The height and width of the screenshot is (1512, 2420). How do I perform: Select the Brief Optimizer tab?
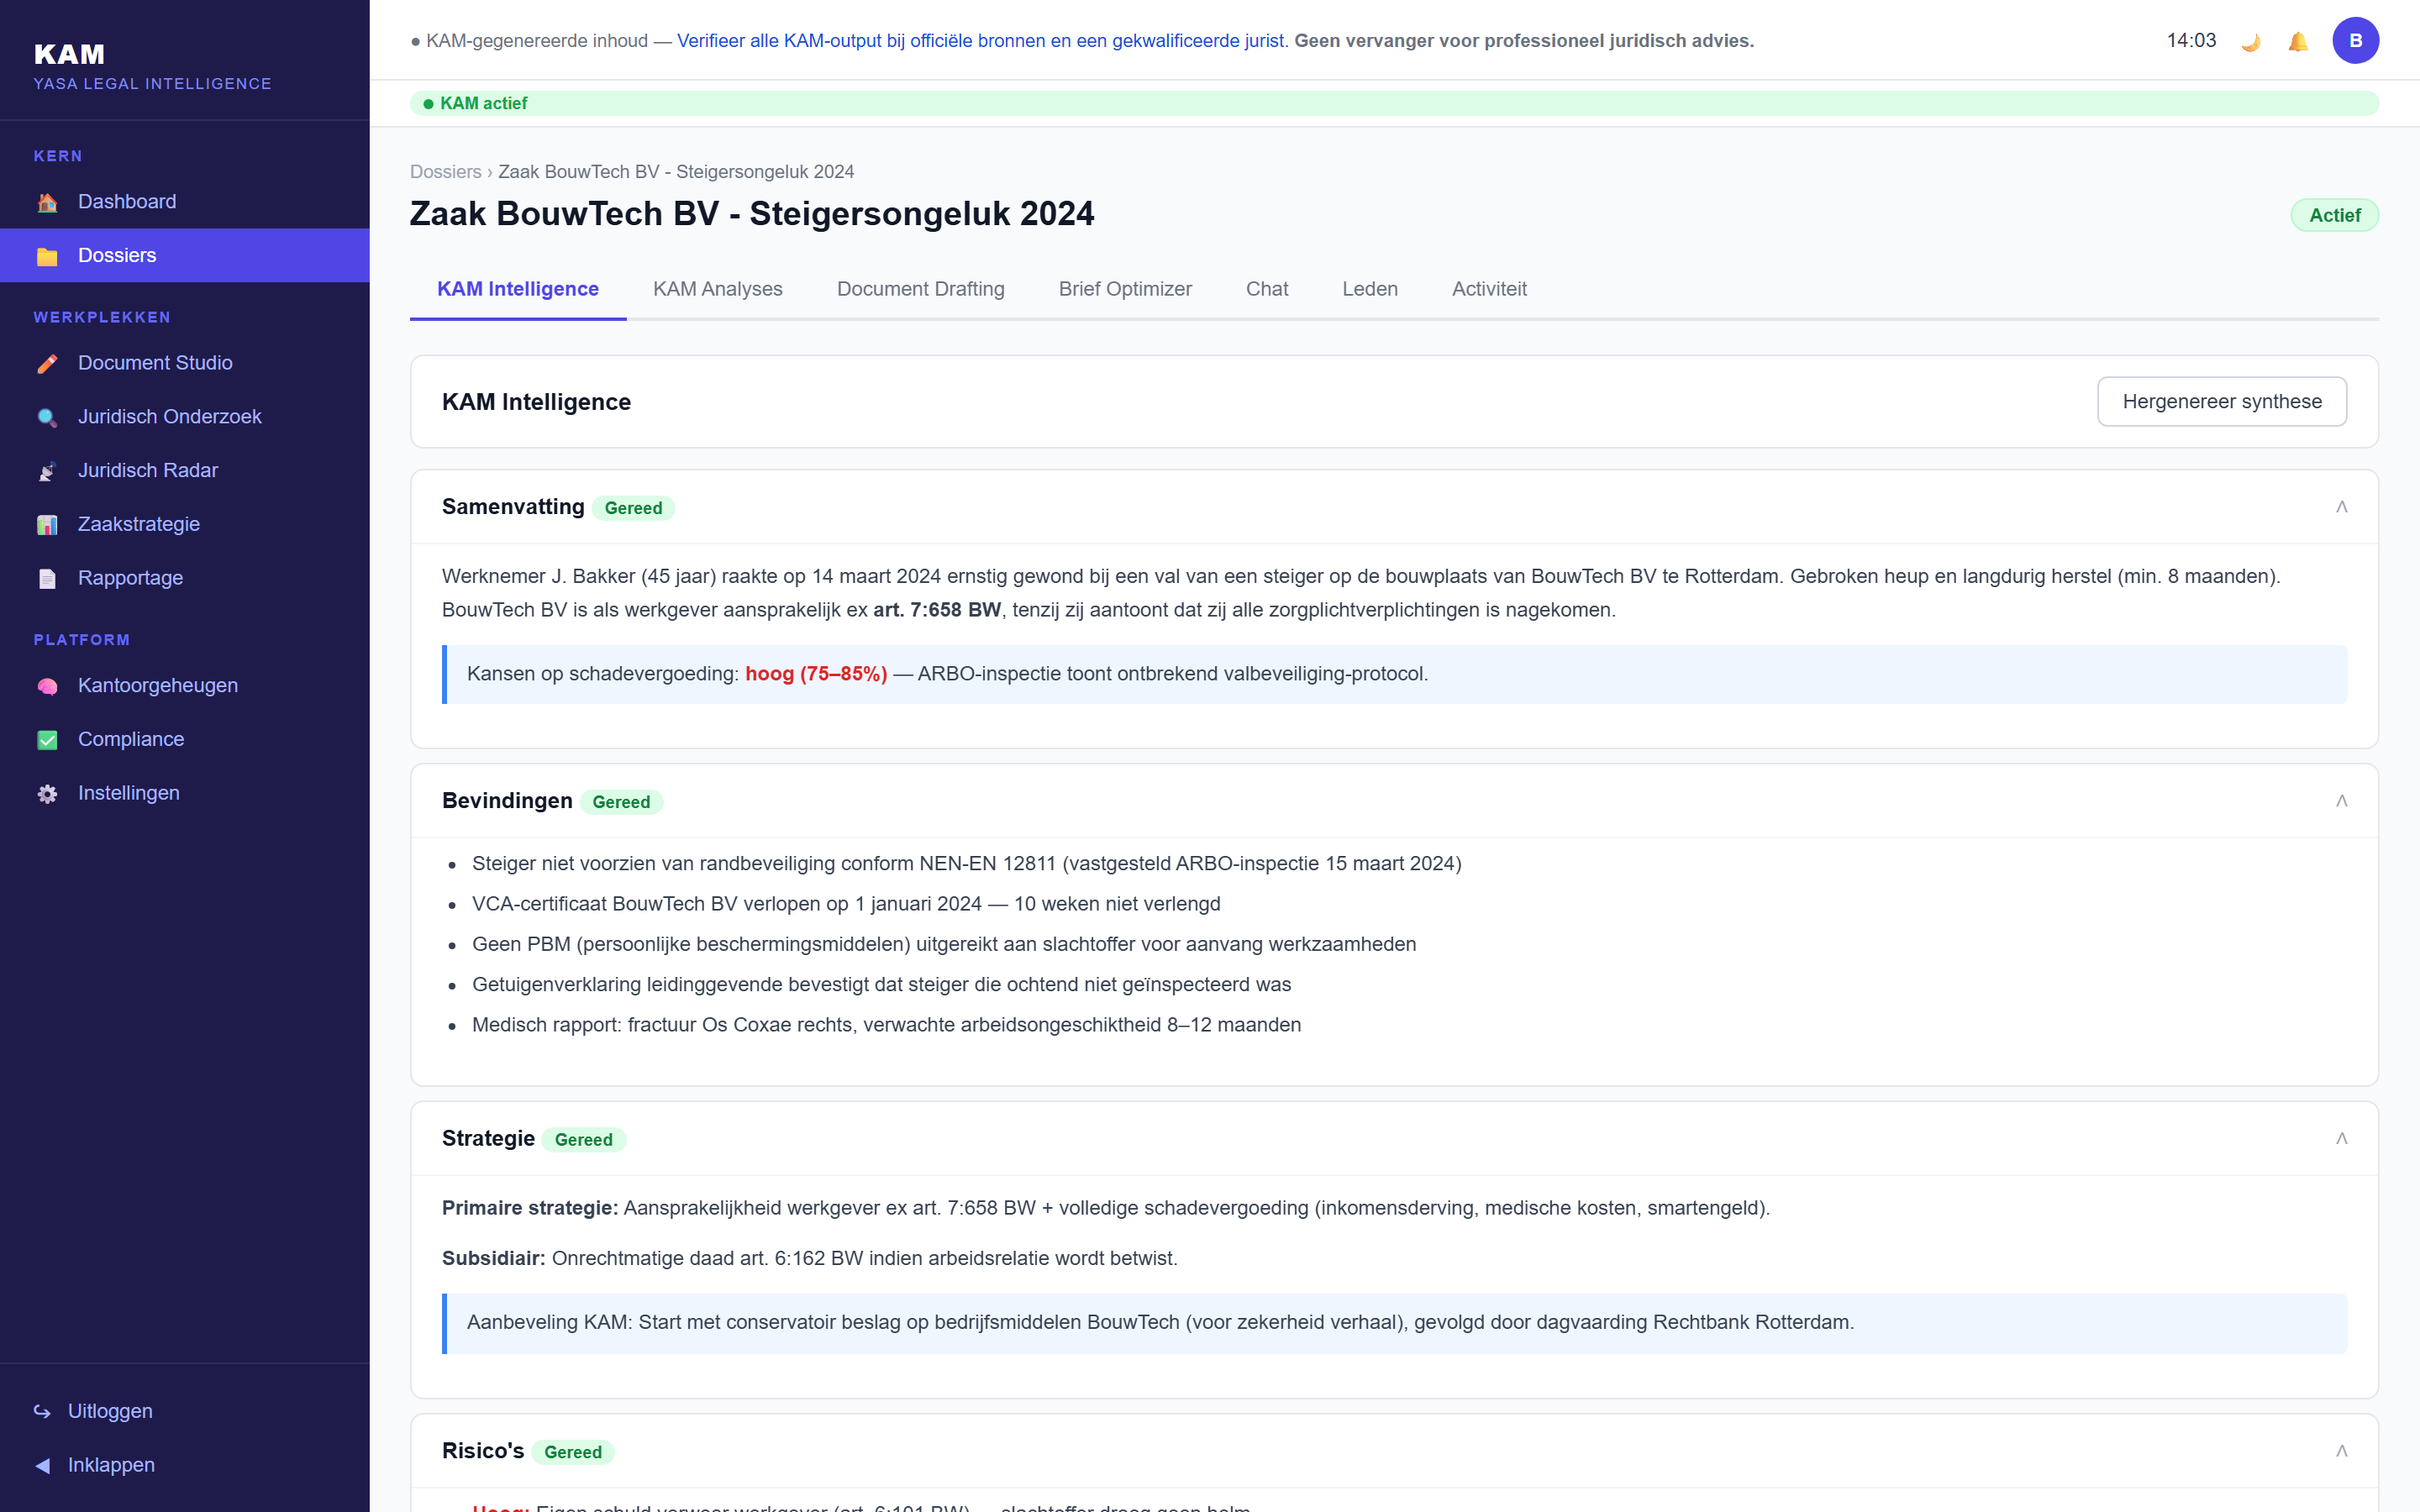pyautogui.click(x=1125, y=289)
